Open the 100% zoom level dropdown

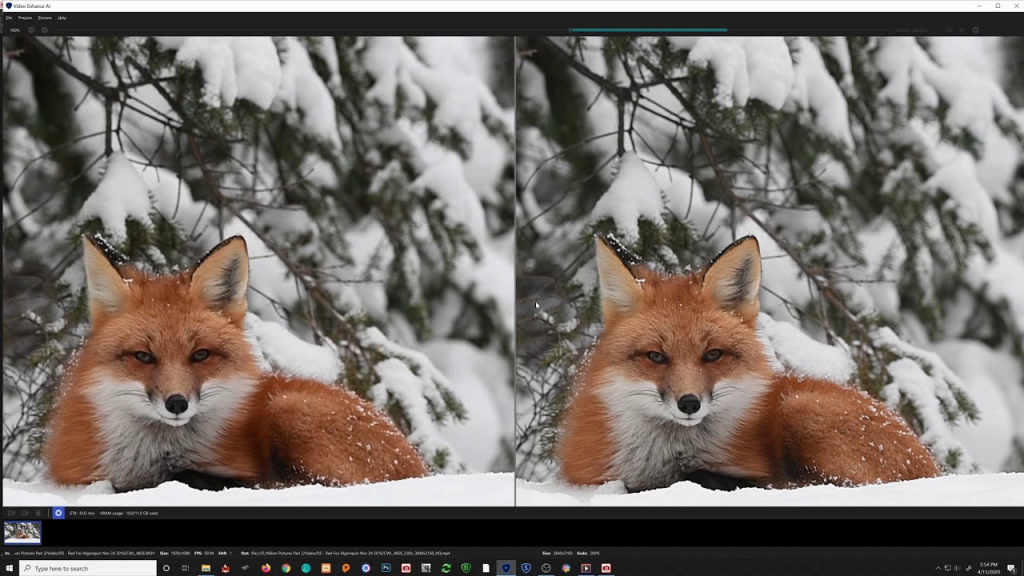[15, 30]
